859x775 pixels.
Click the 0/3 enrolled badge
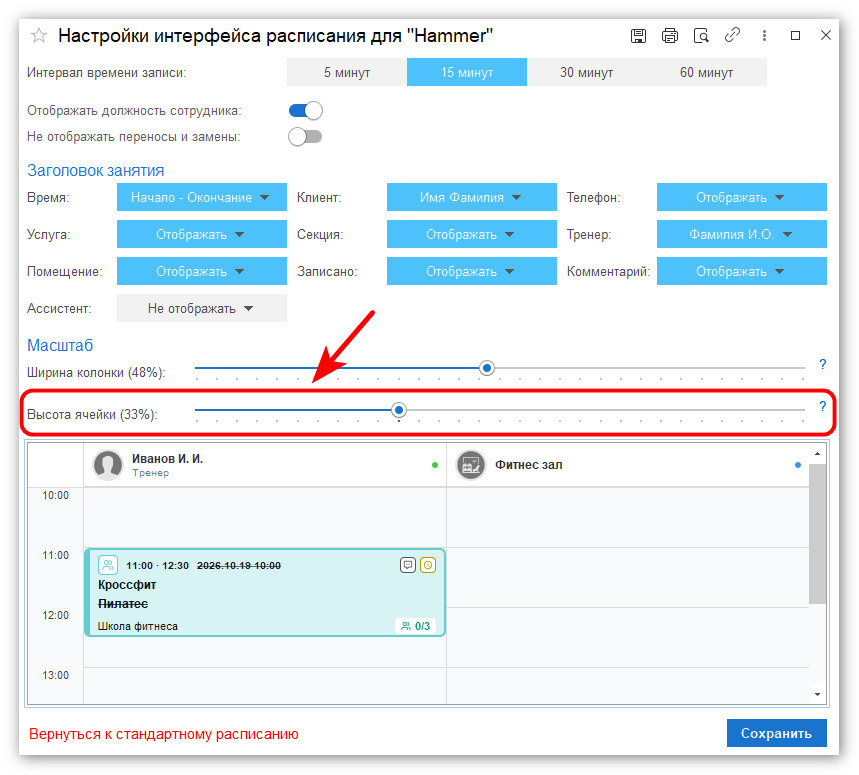[416, 626]
